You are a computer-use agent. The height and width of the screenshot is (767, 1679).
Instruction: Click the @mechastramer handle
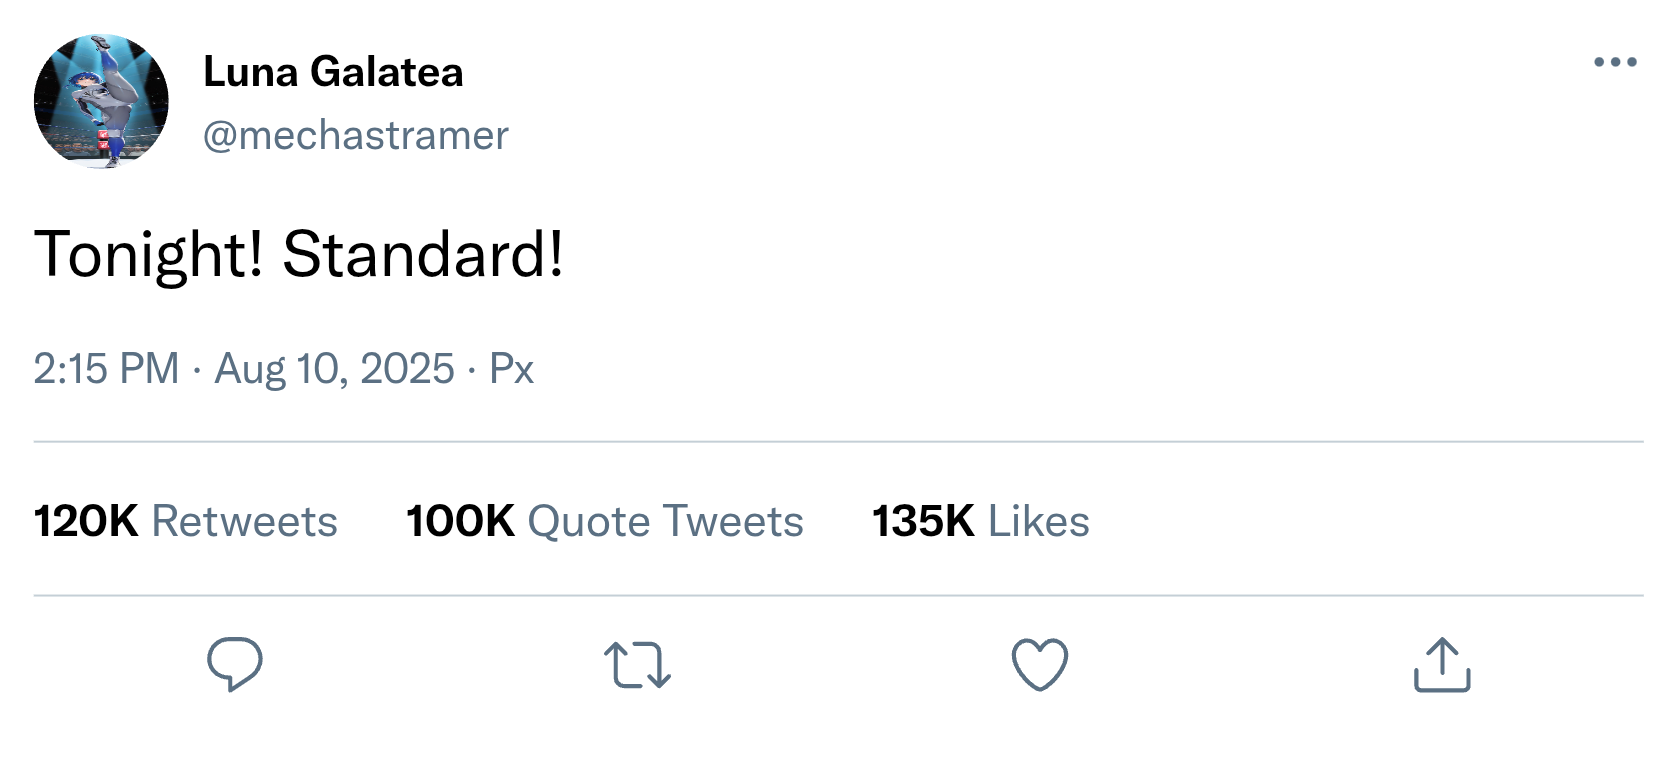[x=355, y=135]
